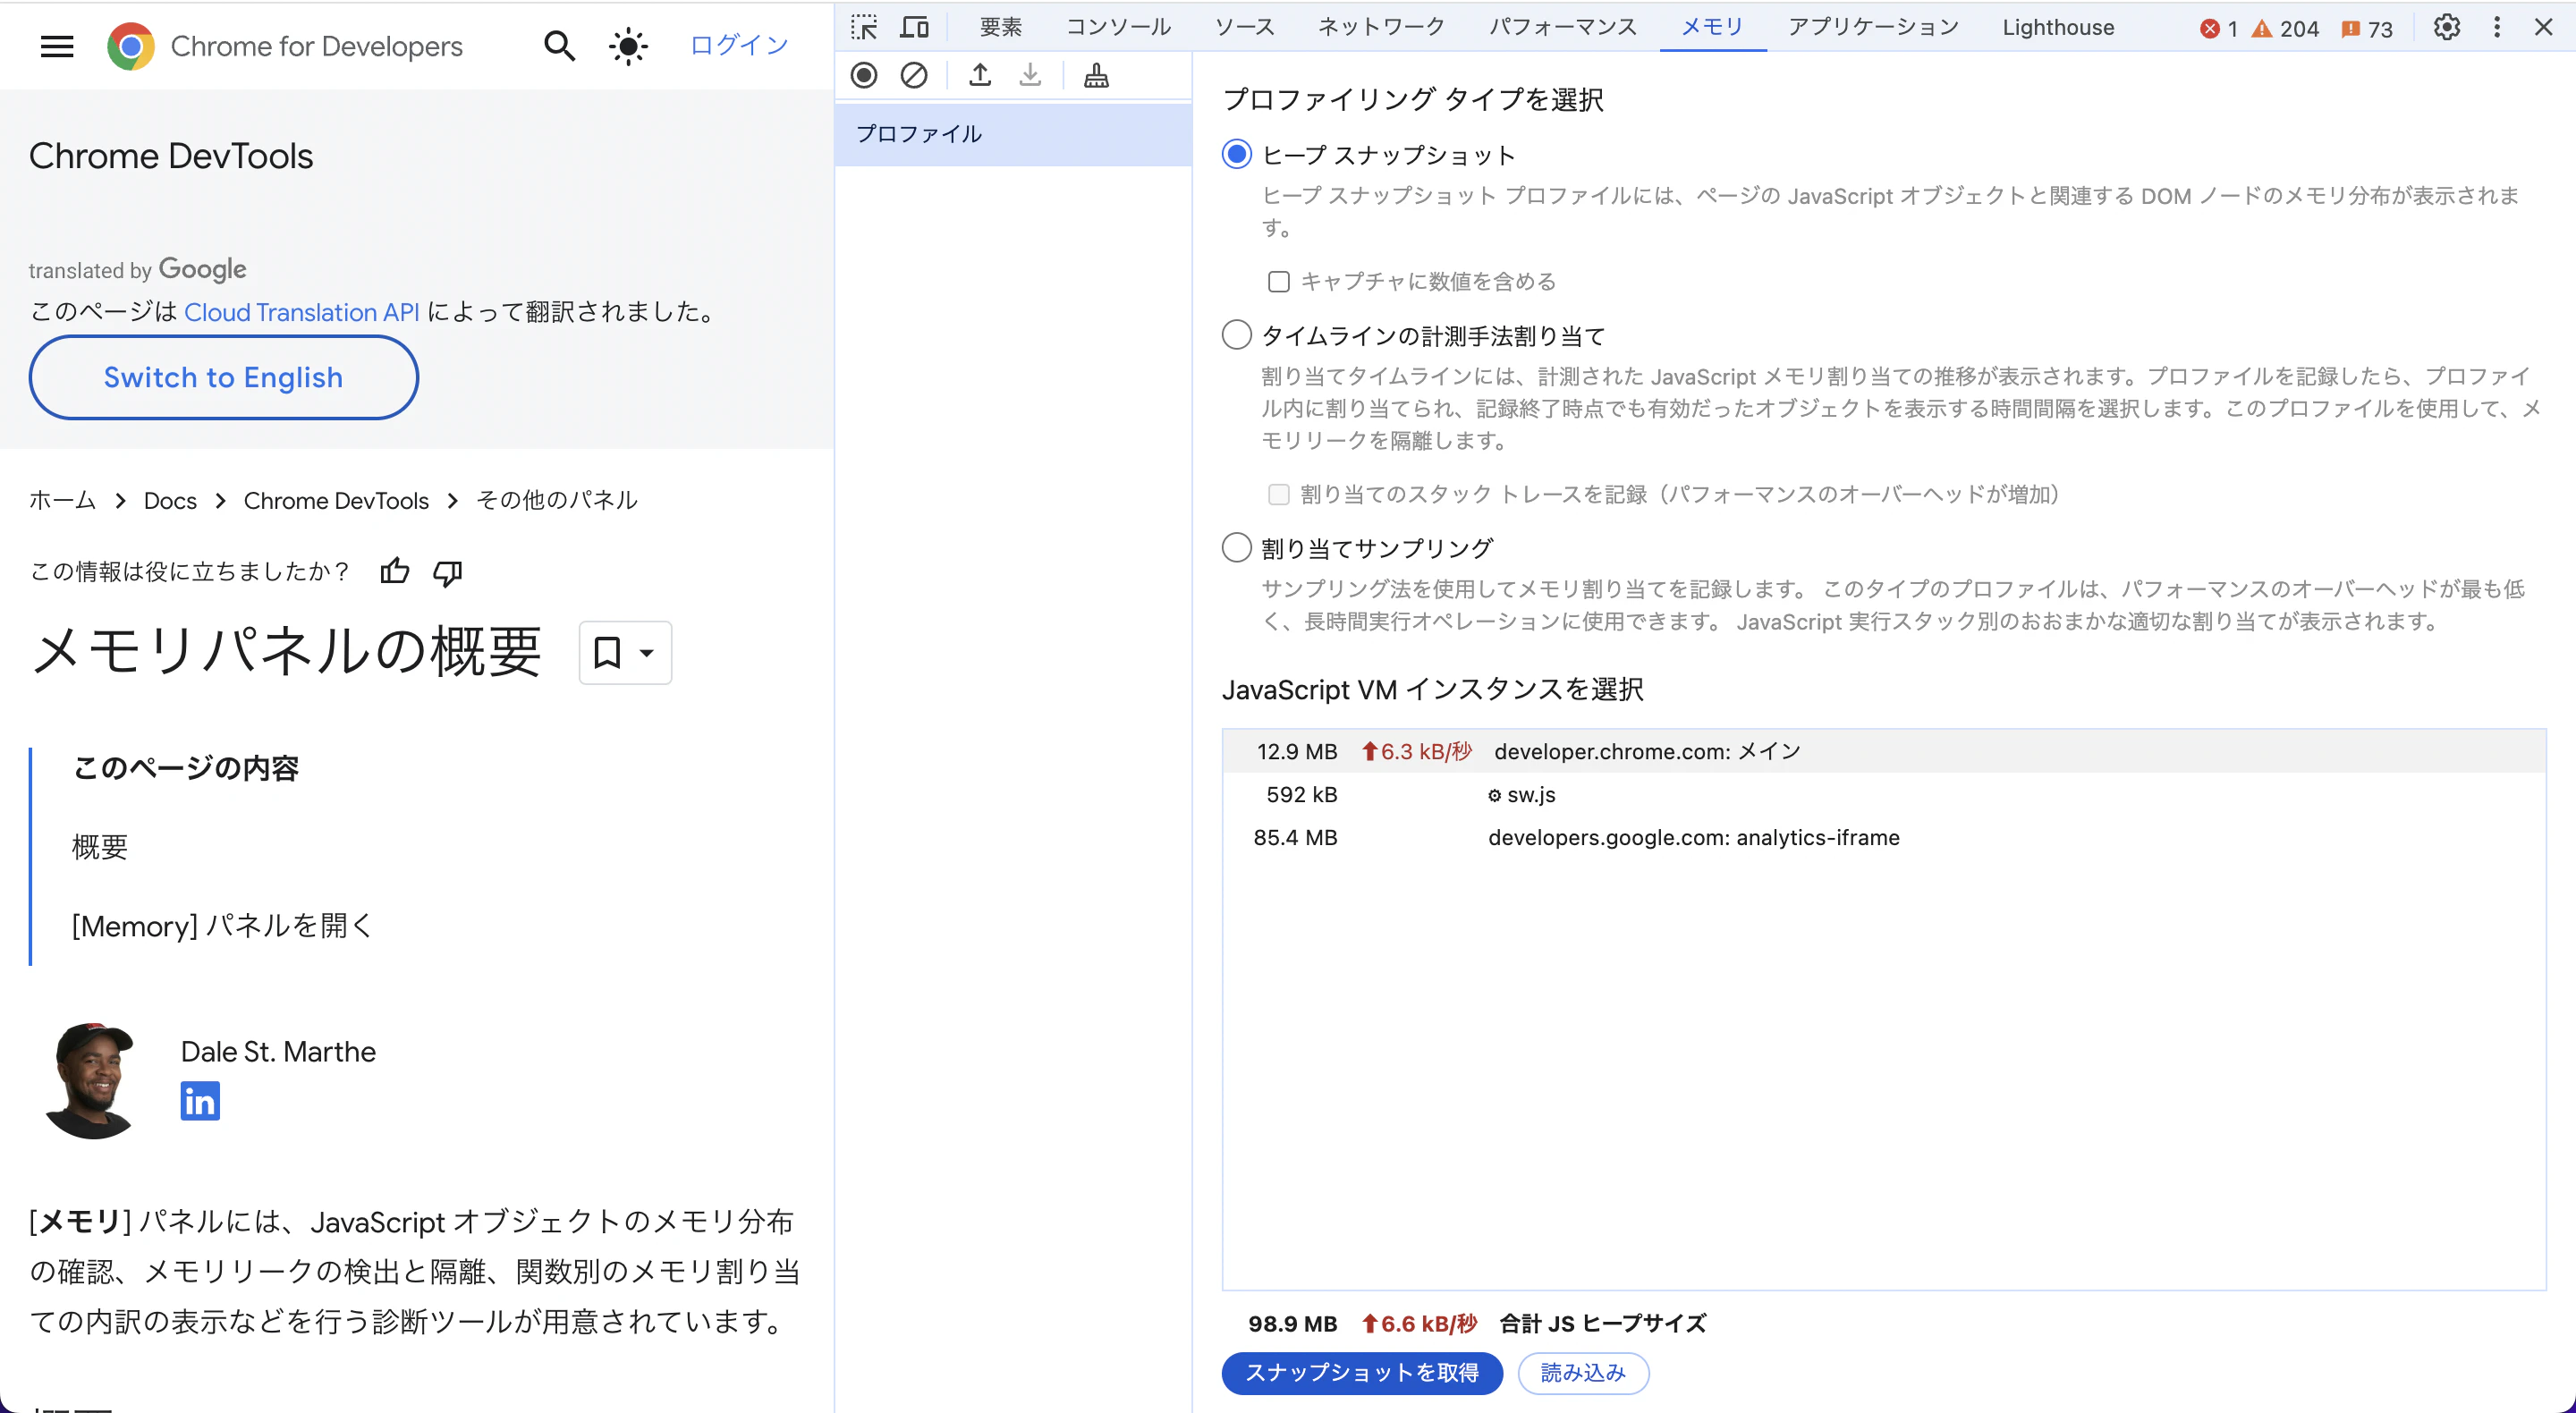Select the sw.js VM instance row
Screen dimensions: 2576x1413
[1883, 794]
